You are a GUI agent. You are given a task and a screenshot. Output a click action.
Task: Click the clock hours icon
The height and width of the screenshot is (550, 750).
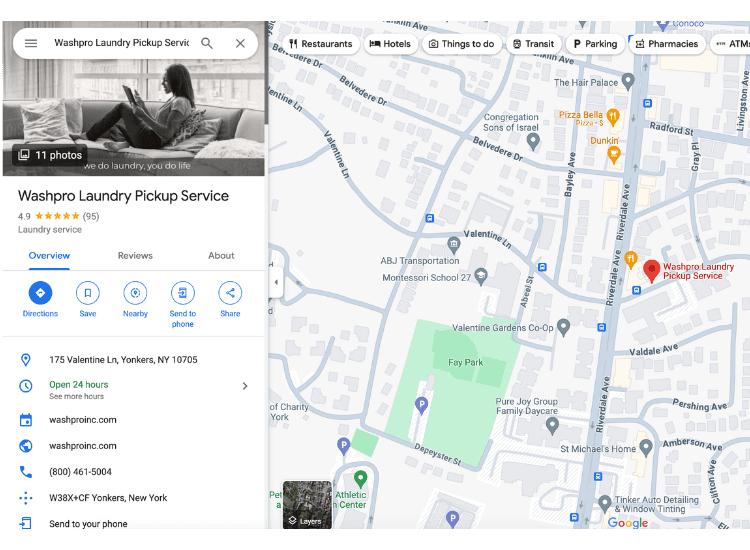pos(26,386)
